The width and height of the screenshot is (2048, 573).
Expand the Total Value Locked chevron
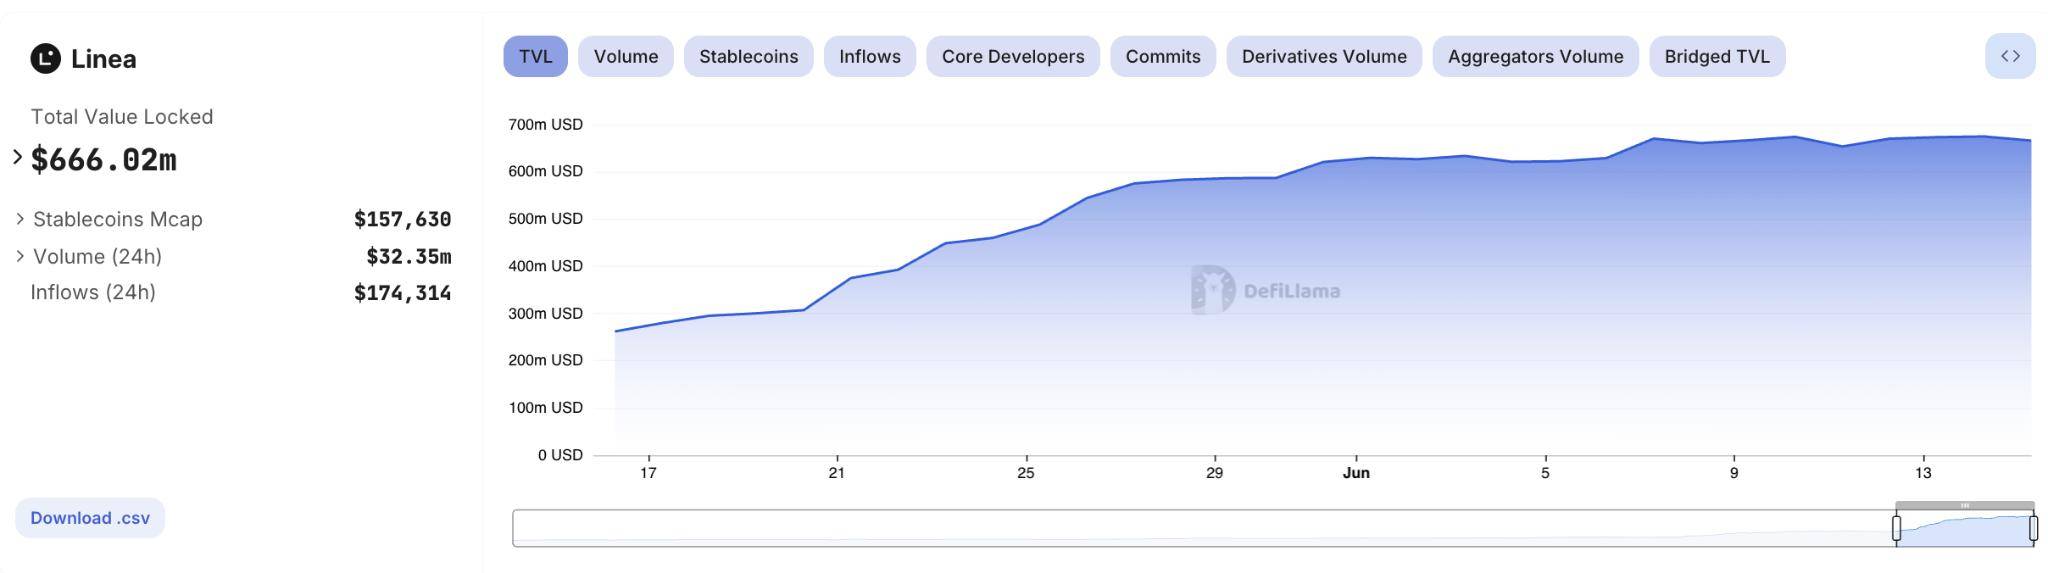[x=17, y=157]
